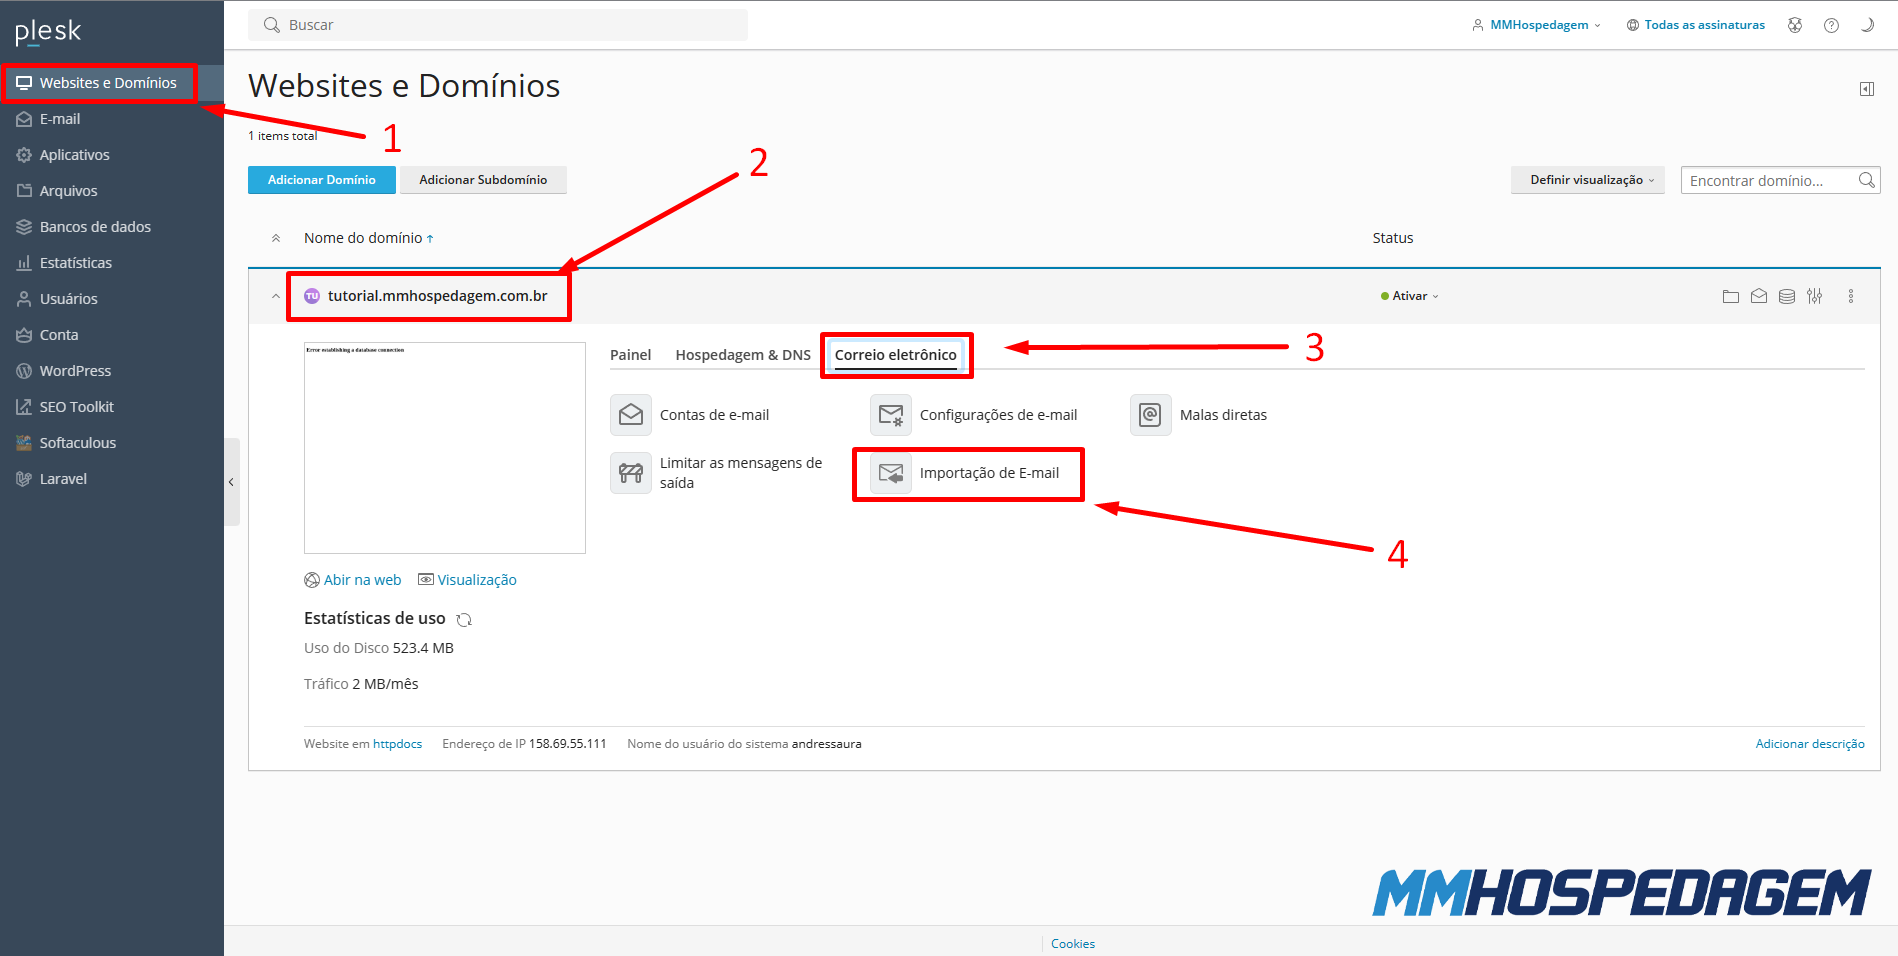This screenshot has height=956, width=1898.
Task: Click the advisor icon in the top bar
Action: point(1795,25)
